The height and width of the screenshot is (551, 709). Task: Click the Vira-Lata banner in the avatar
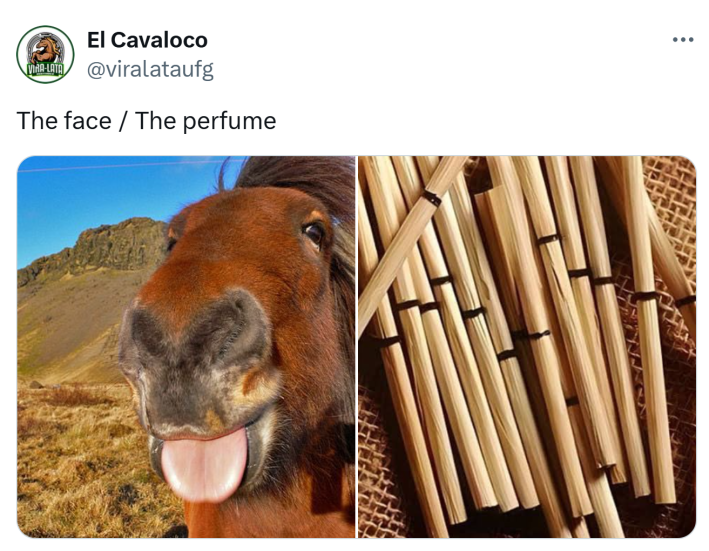click(45, 70)
